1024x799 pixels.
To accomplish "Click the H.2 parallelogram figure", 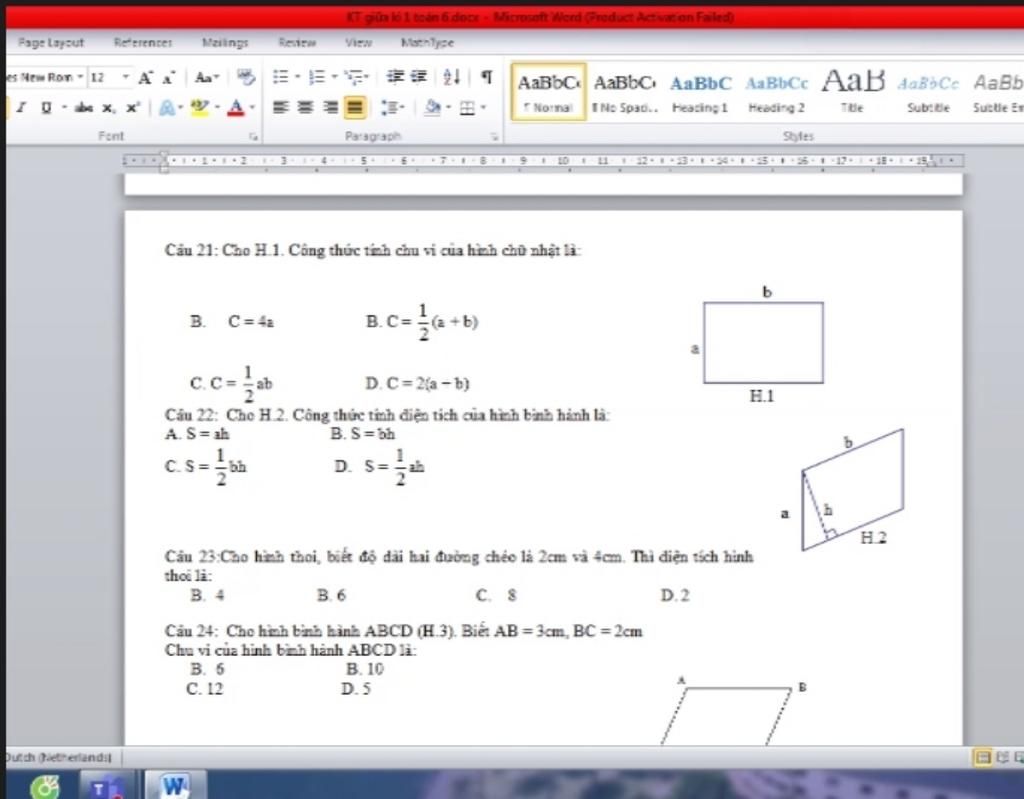I will tap(852, 489).
